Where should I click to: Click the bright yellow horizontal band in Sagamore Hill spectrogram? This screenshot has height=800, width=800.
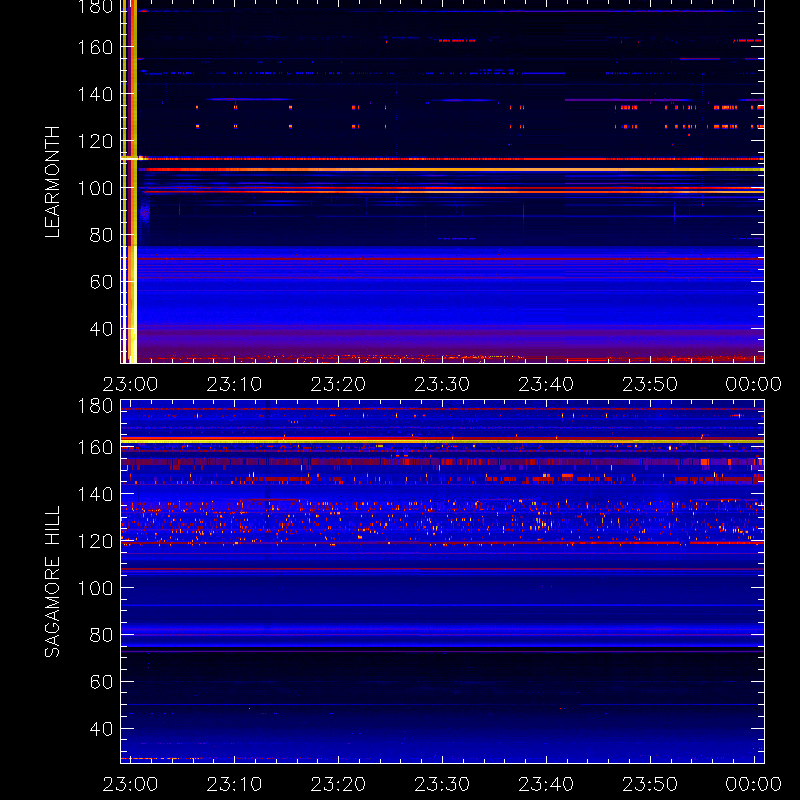[x=442, y=440]
